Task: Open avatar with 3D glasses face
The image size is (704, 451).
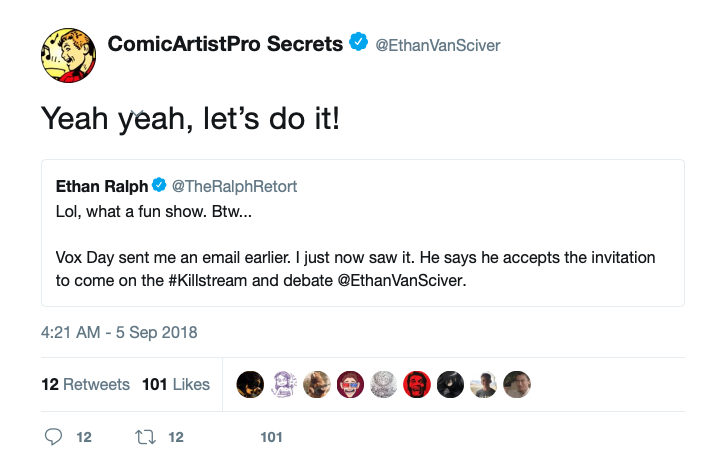Action: [350, 385]
